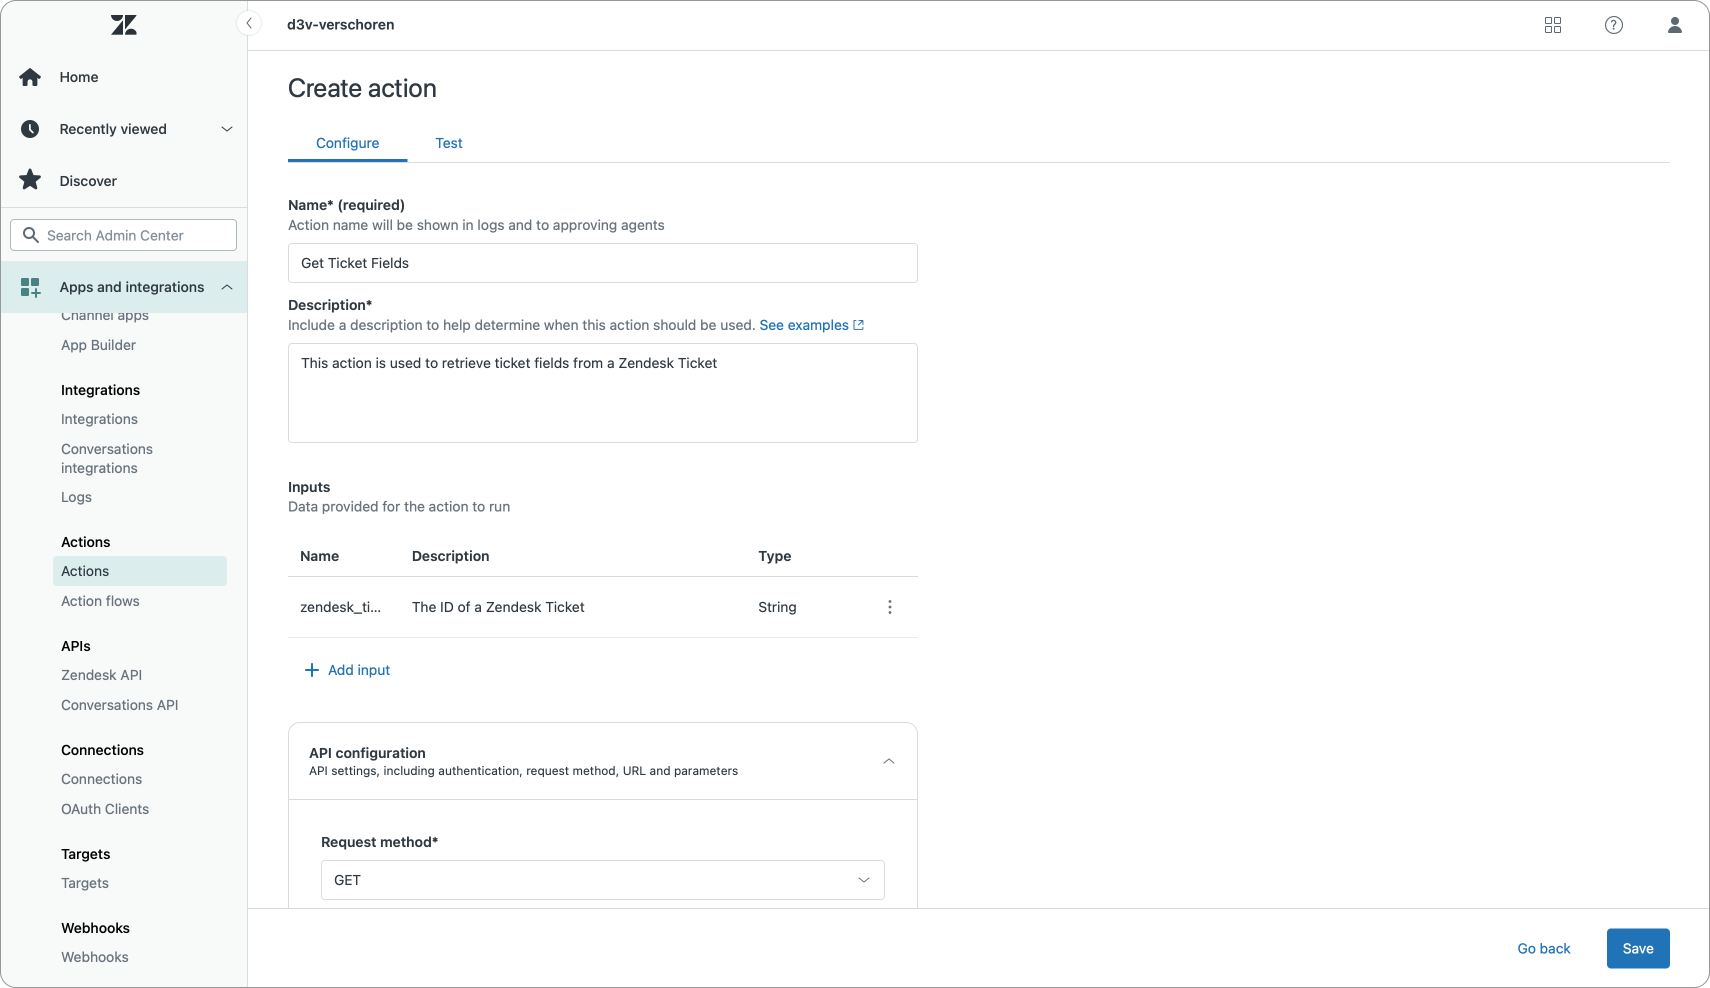This screenshot has width=1710, height=988.
Task: Open row options for zendesk ticket input
Action: [890, 607]
